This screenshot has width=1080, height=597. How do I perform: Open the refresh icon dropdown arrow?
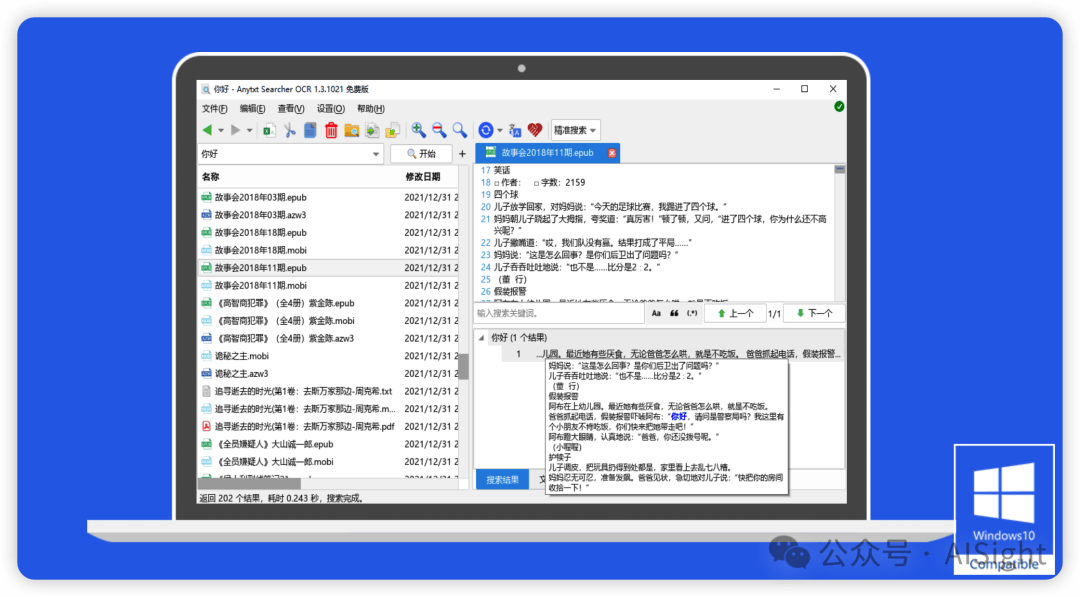click(x=500, y=130)
